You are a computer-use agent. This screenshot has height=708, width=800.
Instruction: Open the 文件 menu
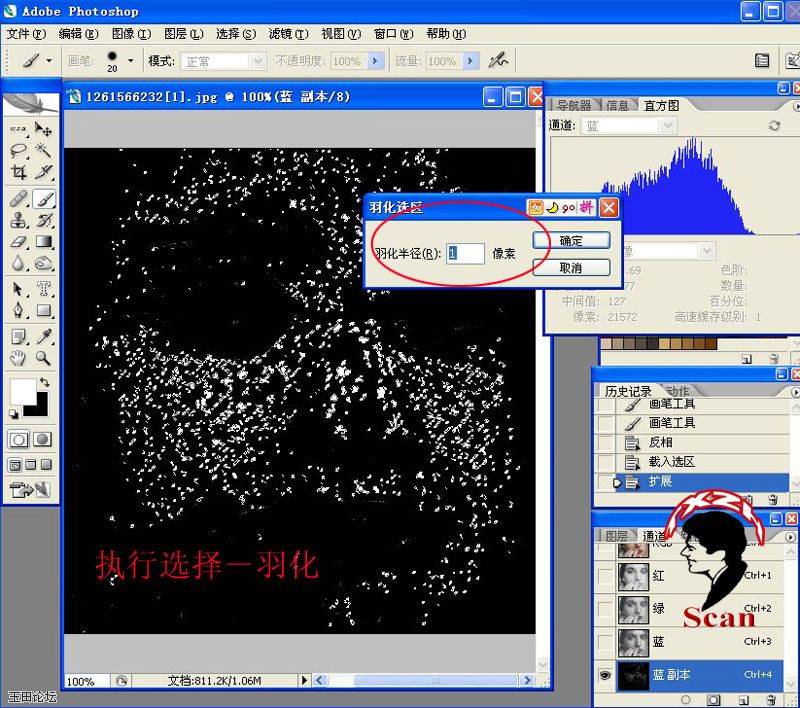tap(26, 34)
